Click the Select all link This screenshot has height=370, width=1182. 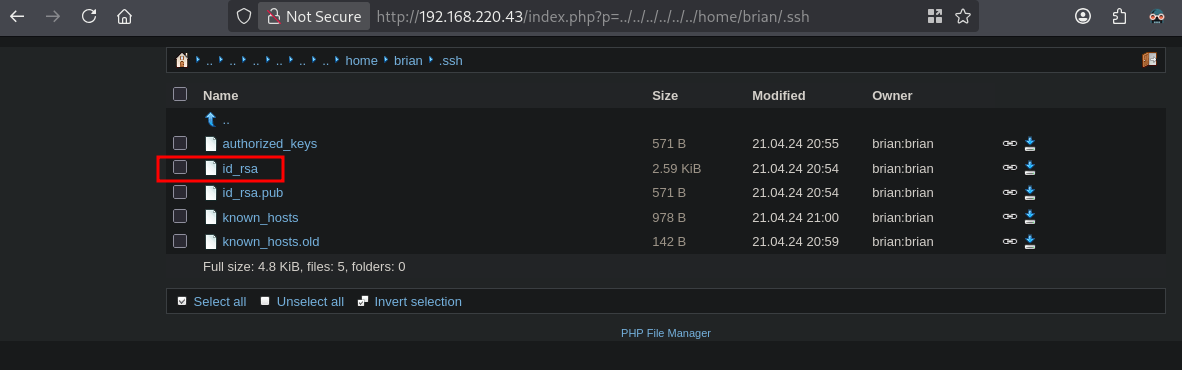(x=219, y=301)
